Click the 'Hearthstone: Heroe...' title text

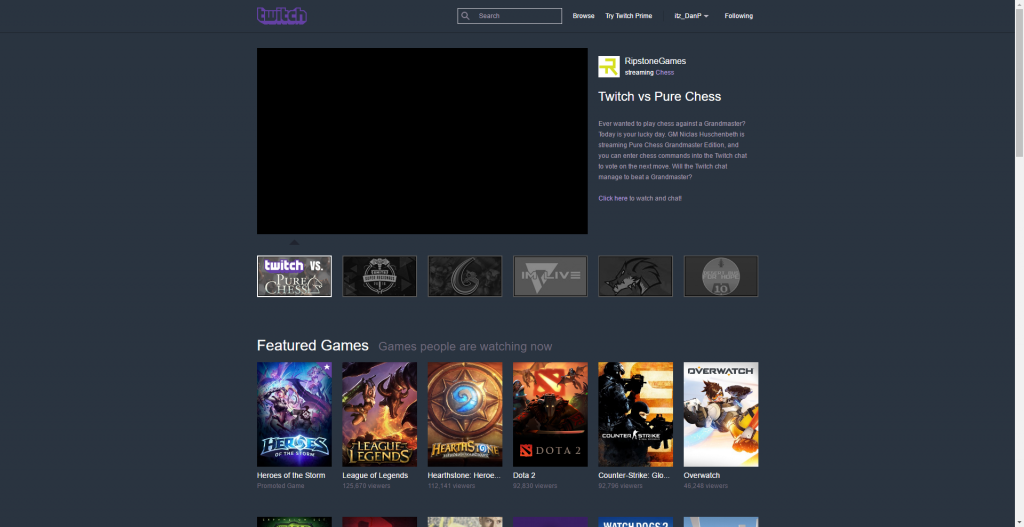point(464,475)
